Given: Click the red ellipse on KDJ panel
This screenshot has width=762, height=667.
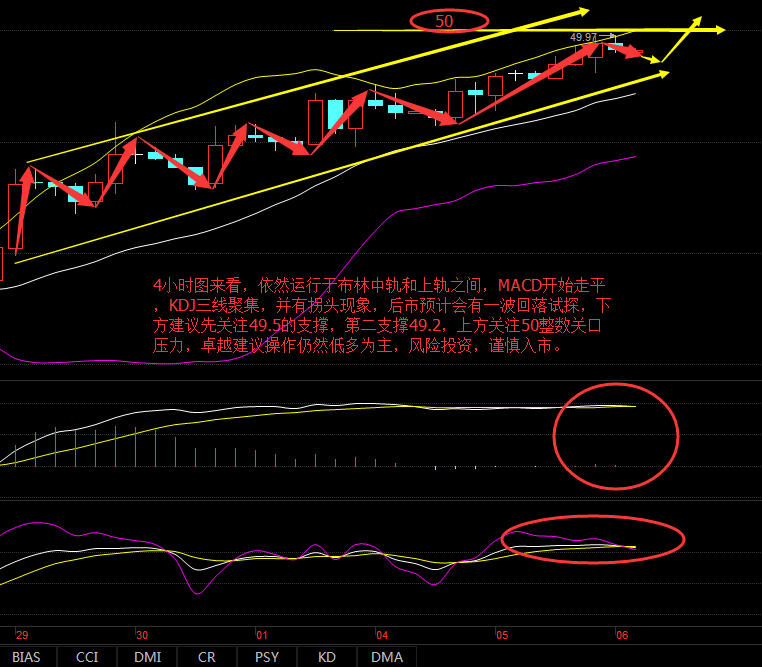Looking at the screenshot, I should pyautogui.click(x=592, y=540).
